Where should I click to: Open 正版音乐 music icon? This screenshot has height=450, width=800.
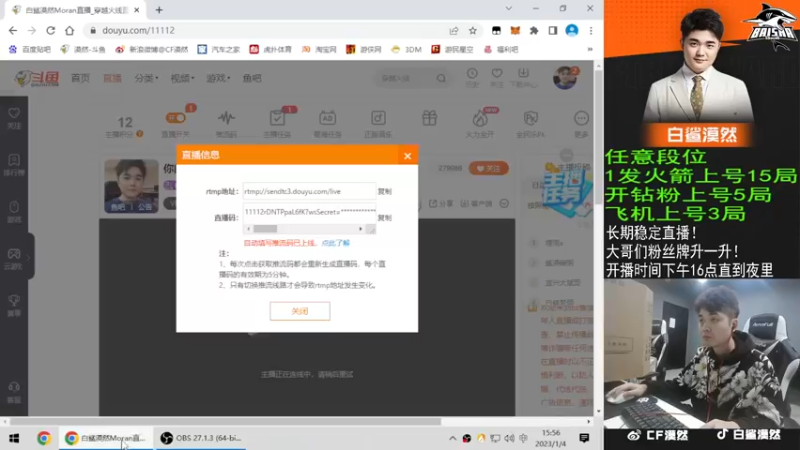[x=378, y=118]
